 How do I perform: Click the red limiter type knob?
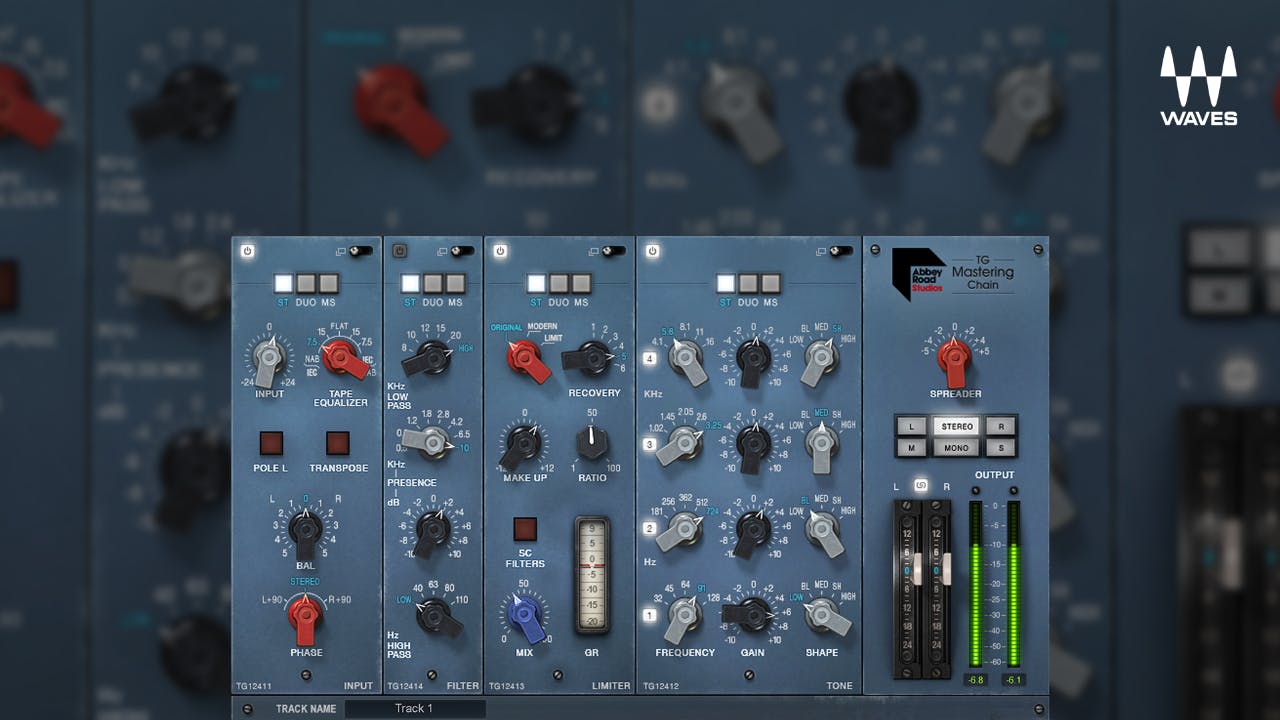coord(526,358)
